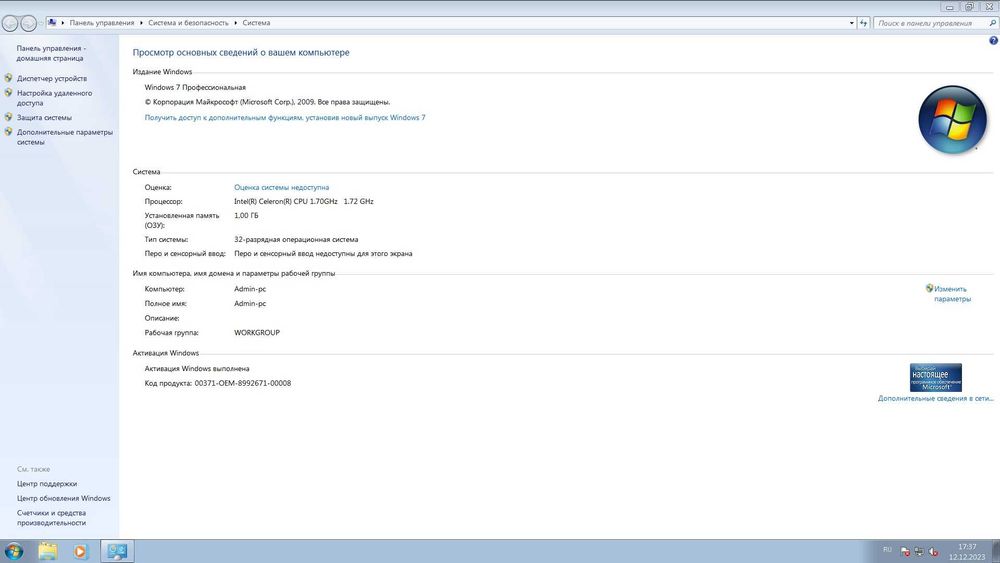1000x563 pixels.
Task: Expand arrow after Control Panel breadcrumb
Action: coord(141,23)
